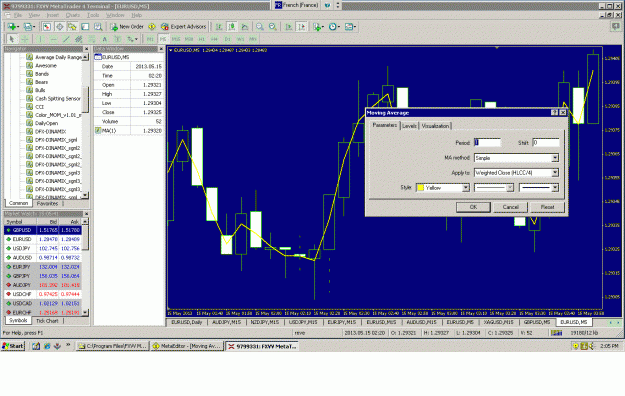Viewport: 625px width, 396px height.
Task: Switch chart to D1 timeframe
Action: (227, 39)
